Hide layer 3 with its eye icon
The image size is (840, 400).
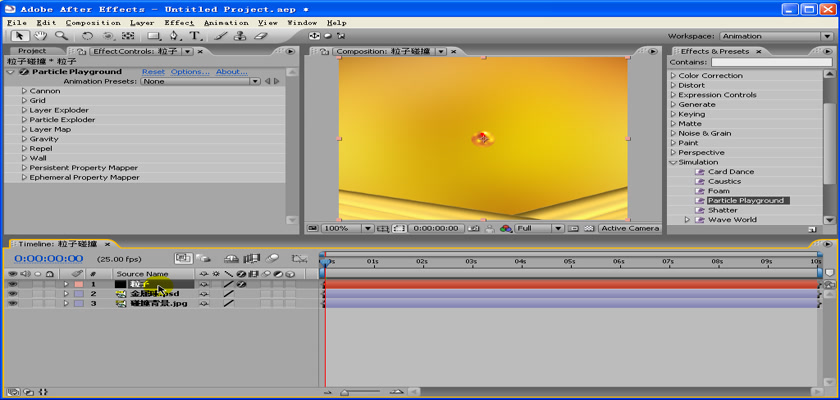pos(12,303)
